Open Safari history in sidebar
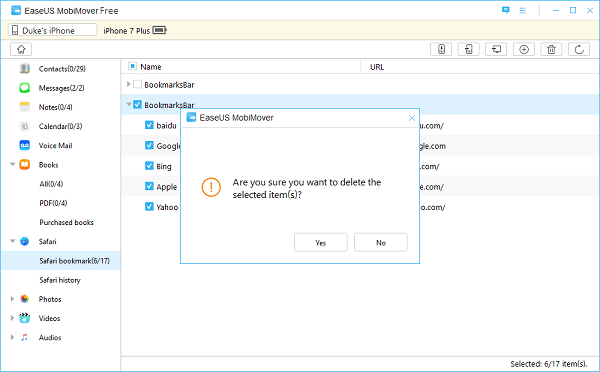The width and height of the screenshot is (600, 372). click(x=60, y=280)
